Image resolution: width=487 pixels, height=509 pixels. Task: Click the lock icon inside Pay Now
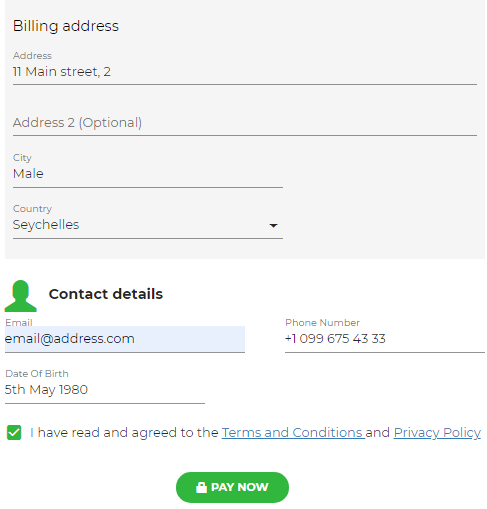(201, 487)
